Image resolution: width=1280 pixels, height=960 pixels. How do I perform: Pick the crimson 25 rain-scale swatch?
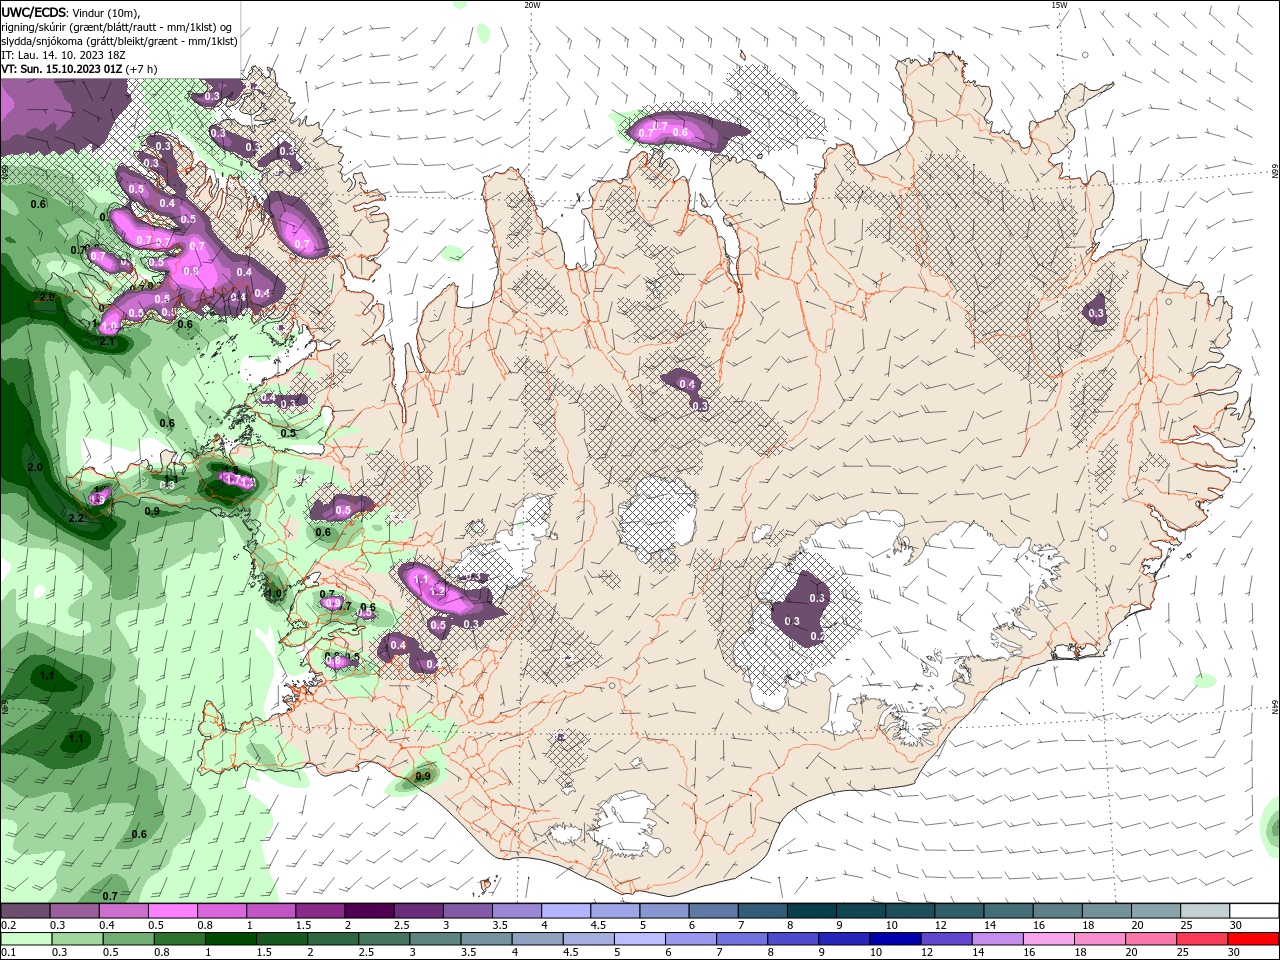point(1203,939)
